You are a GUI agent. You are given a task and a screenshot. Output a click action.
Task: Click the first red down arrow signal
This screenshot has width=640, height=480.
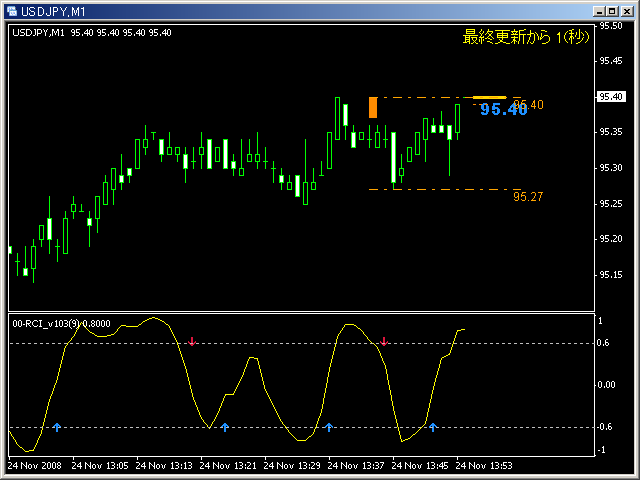[x=192, y=341]
